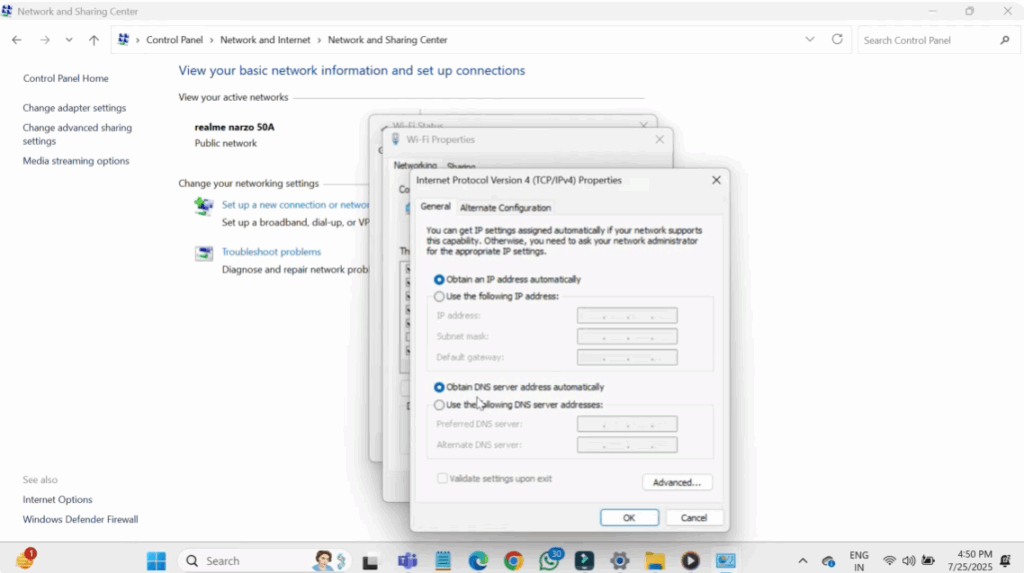Open Media streaming options
The height and width of the screenshot is (573, 1024).
(76, 161)
